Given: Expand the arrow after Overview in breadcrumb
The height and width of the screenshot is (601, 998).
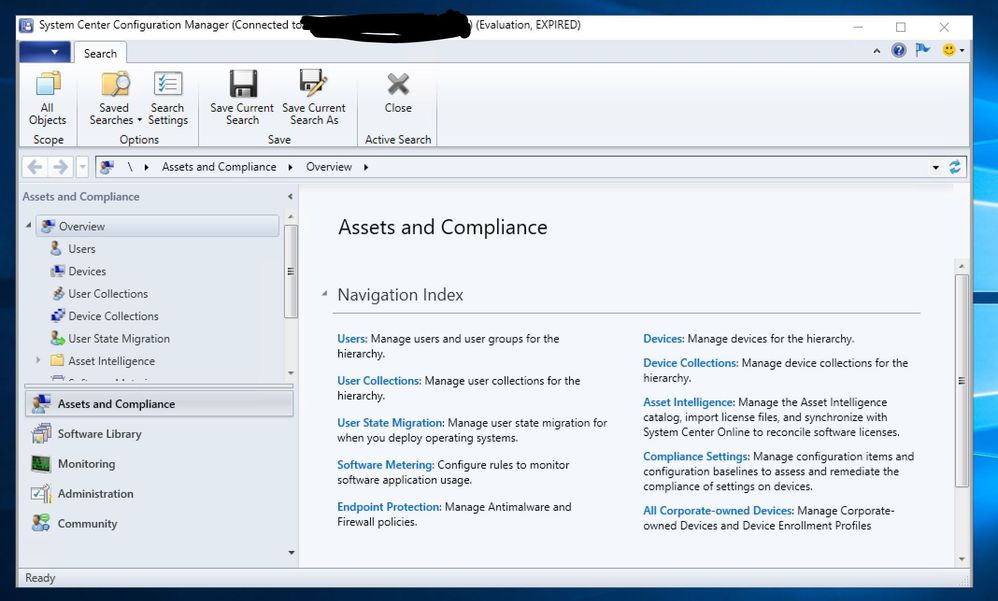Looking at the screenshot, I should pos(366,167).
